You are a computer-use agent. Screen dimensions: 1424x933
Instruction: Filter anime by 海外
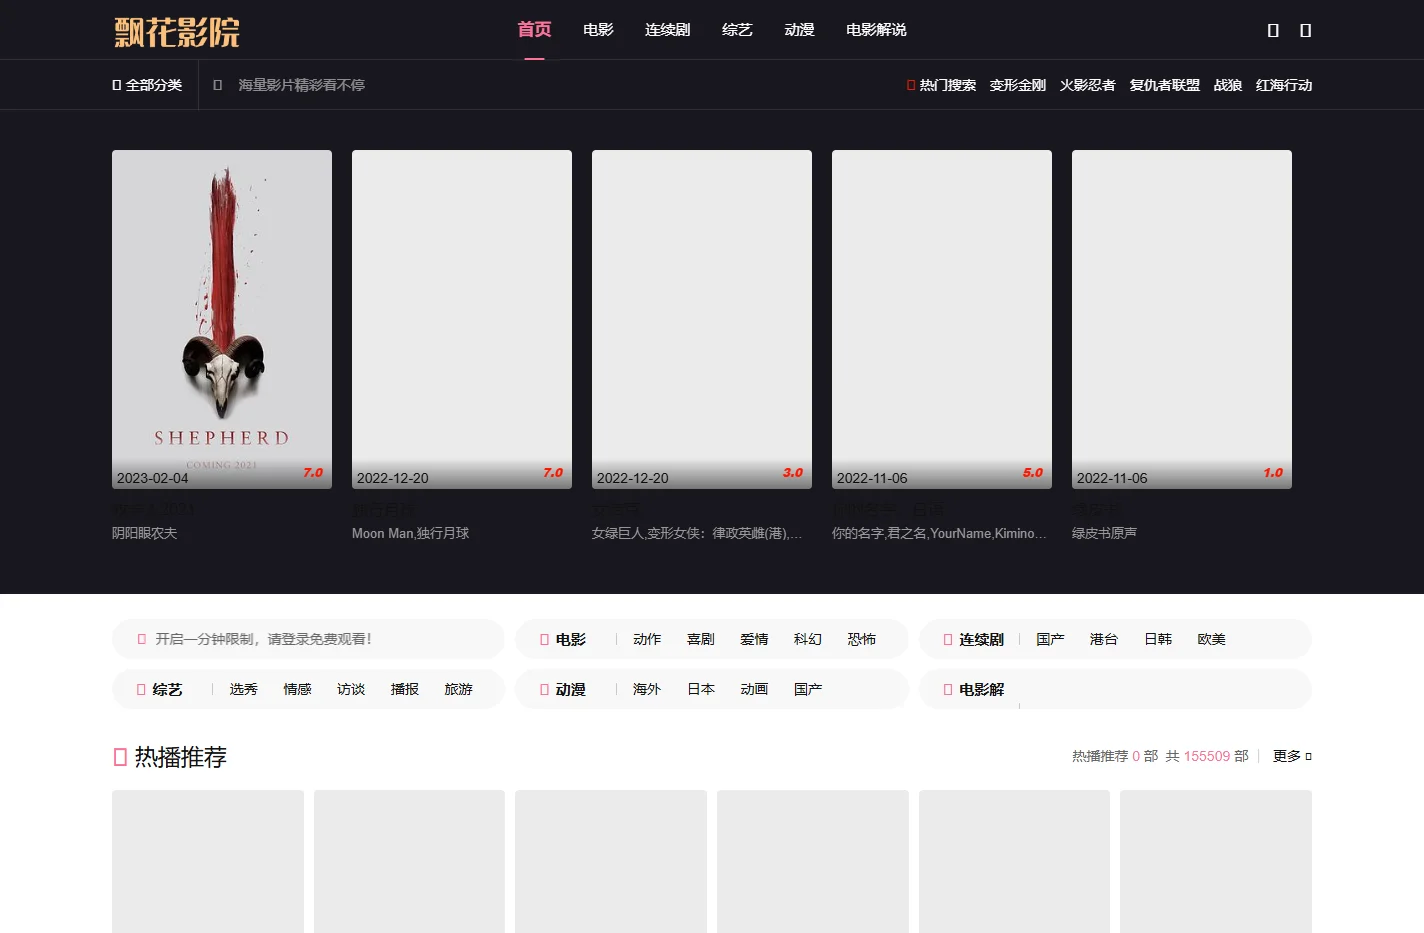click(647, 689)
